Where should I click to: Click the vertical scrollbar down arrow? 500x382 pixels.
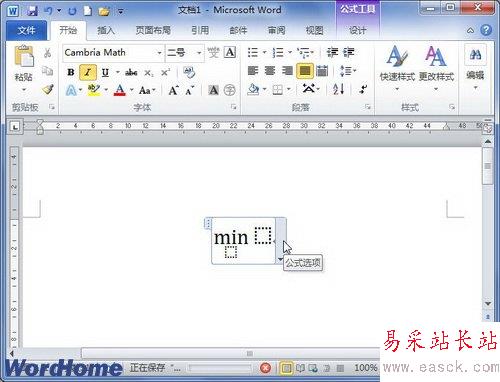[x=488, y=304]
